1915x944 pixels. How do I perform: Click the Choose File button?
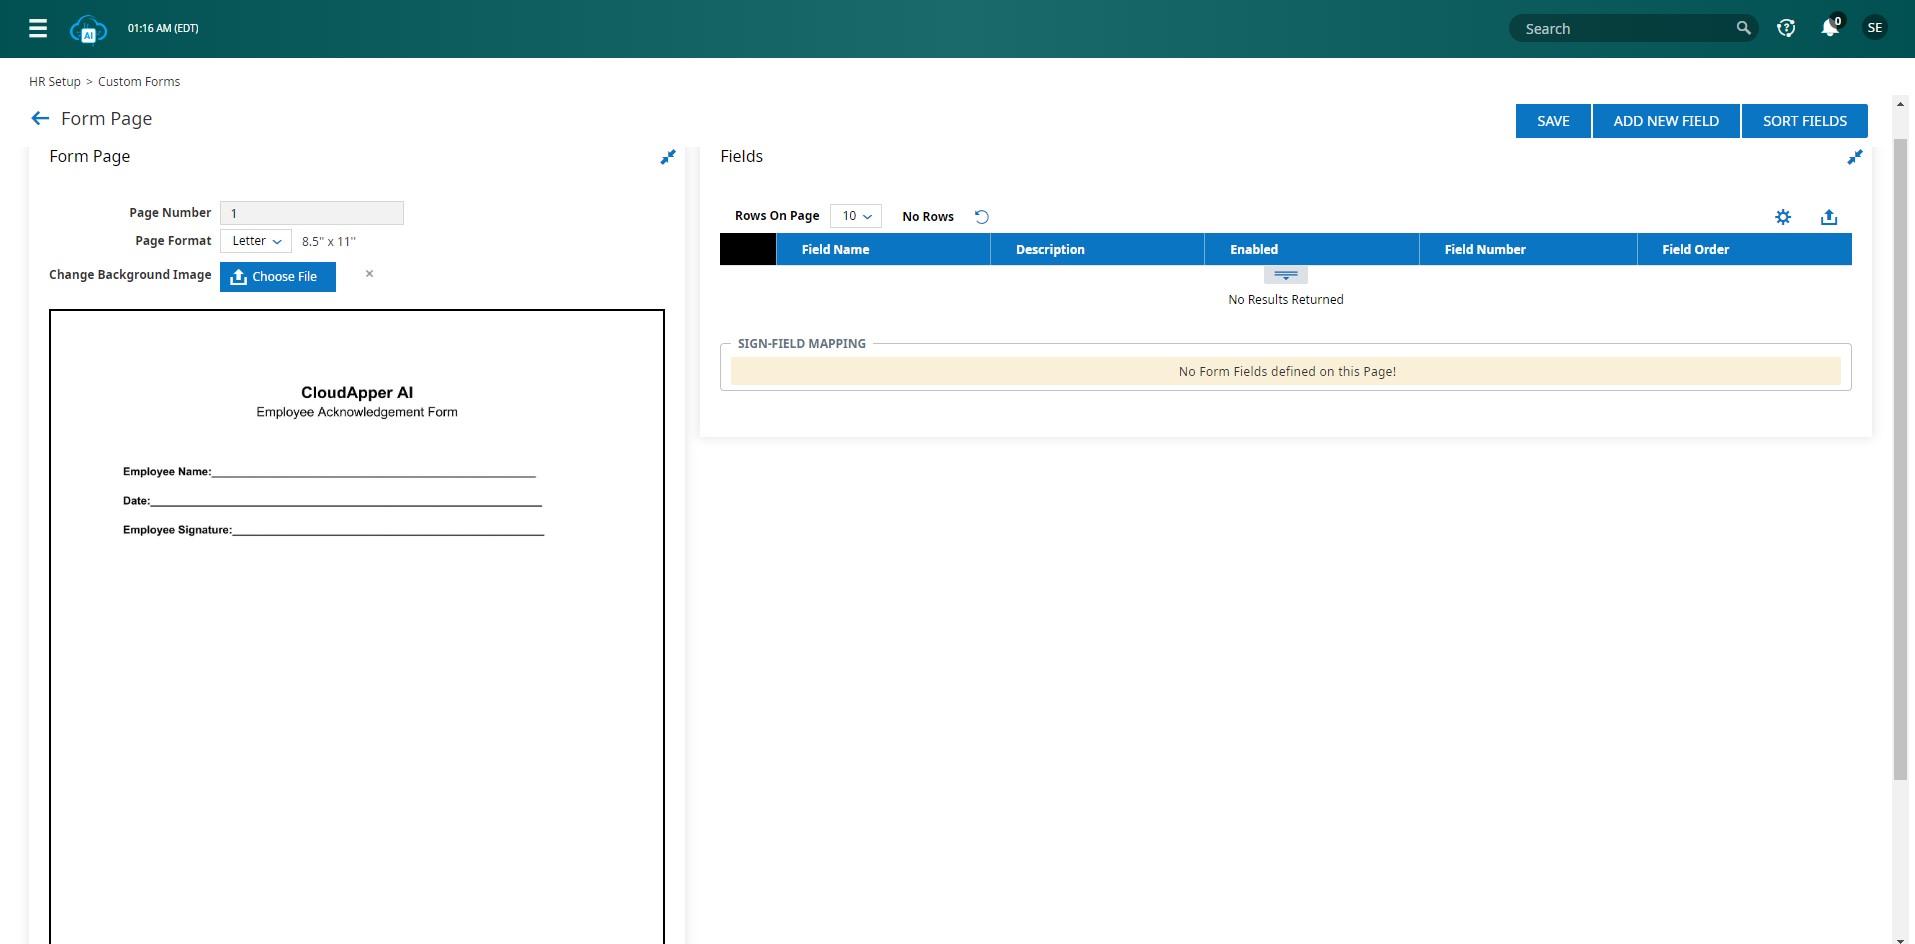coord(278,277)
